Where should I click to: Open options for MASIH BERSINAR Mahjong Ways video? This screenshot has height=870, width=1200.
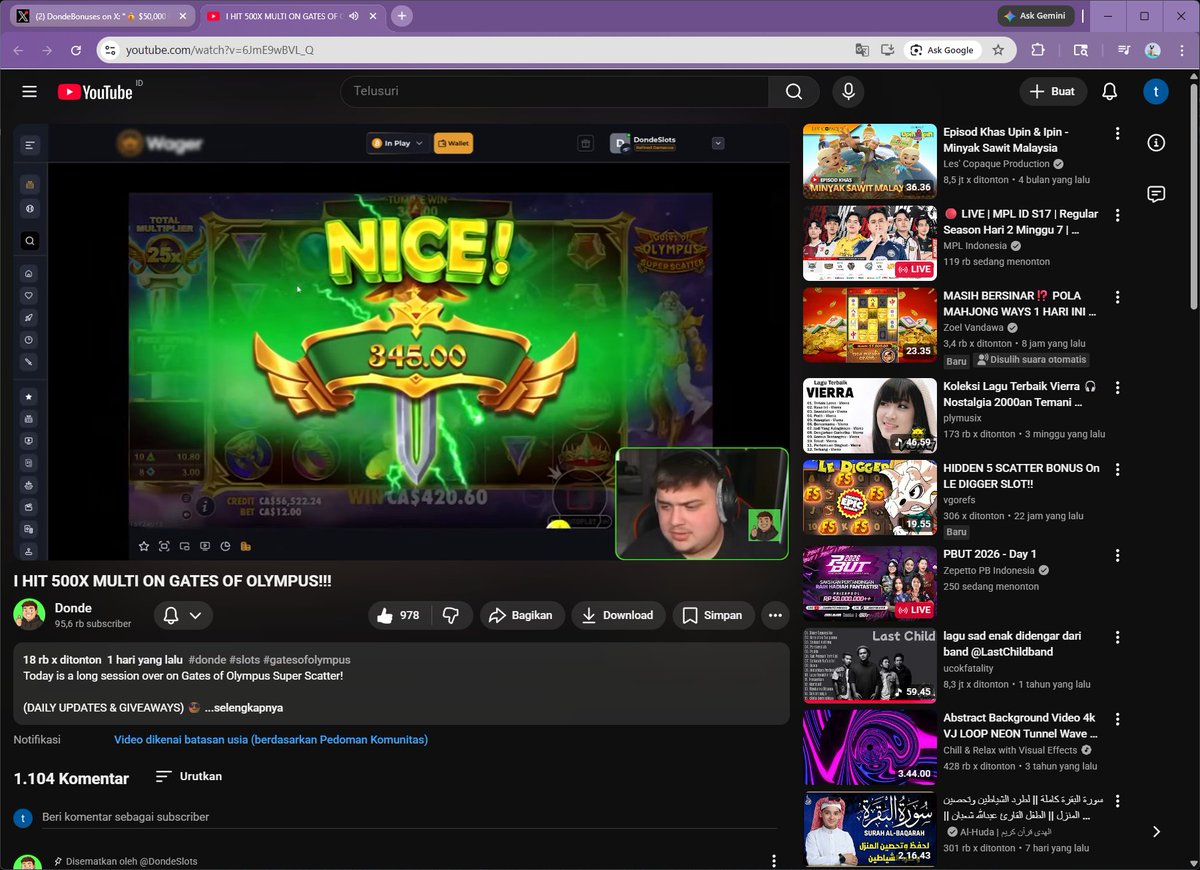coord(1118,297)
